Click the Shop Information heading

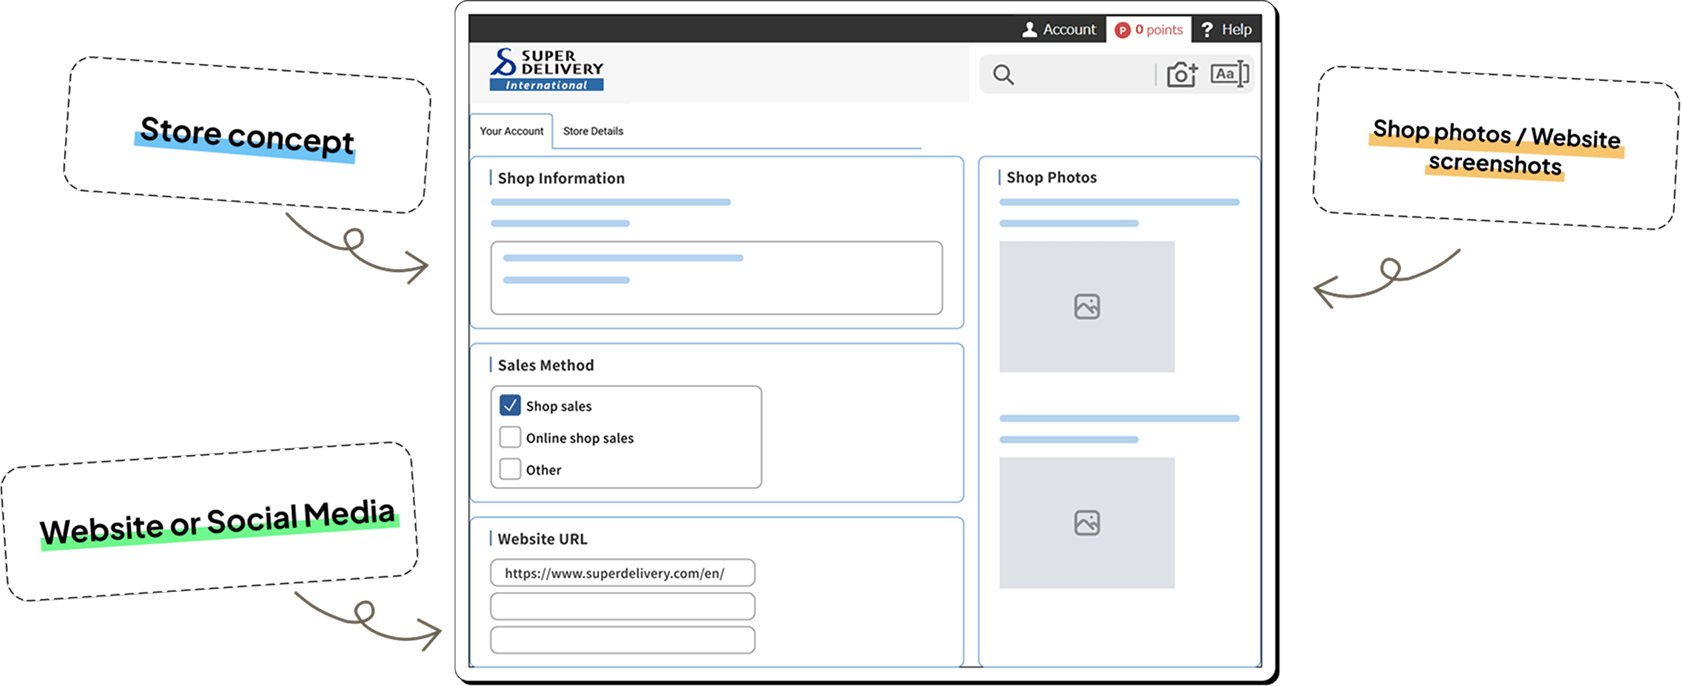point(561,178)
